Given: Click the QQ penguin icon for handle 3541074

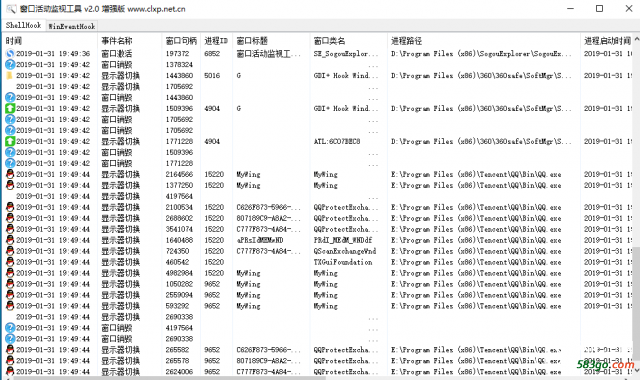Looking at the screenshot, I should 10,229.
